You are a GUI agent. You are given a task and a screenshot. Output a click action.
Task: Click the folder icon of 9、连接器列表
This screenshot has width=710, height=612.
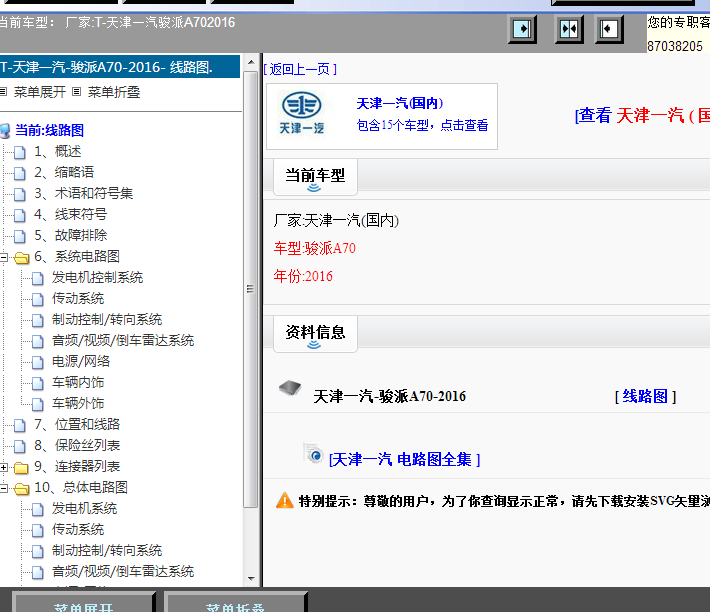pos(21,467)
